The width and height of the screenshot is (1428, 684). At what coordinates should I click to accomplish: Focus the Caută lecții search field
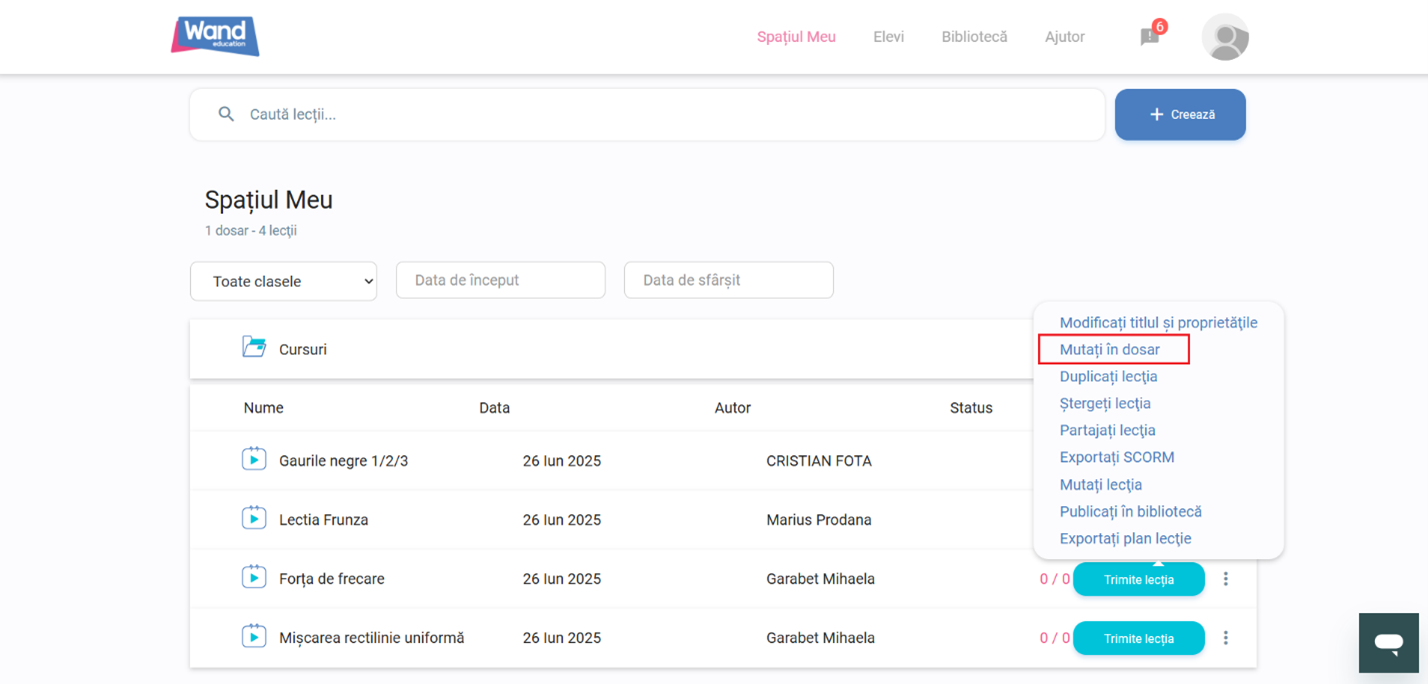(x=660, y=114)
